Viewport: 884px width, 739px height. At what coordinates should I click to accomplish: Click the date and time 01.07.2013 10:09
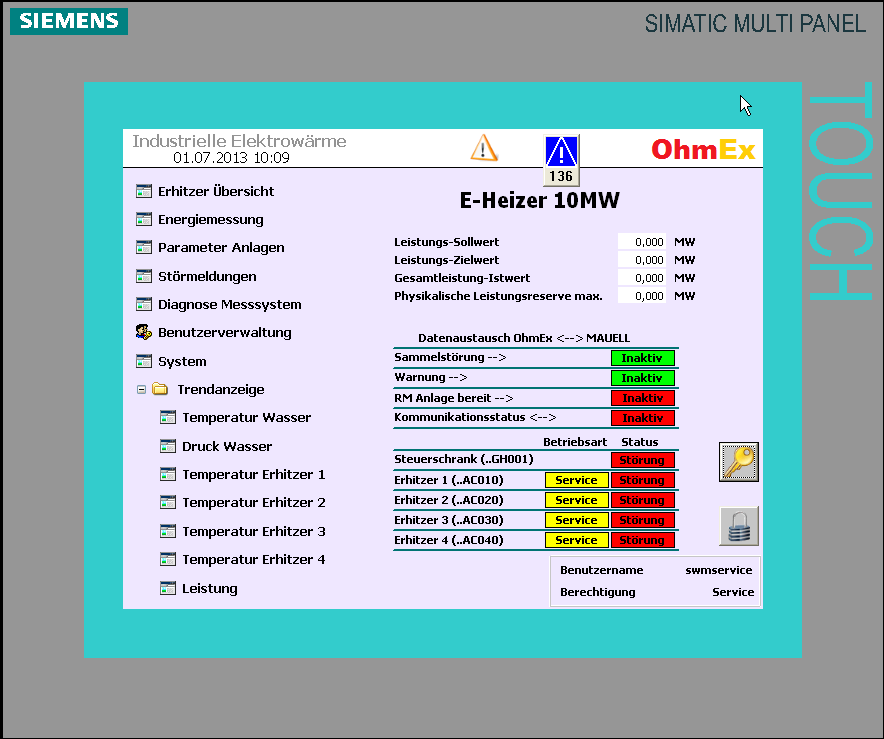(231, 158)
